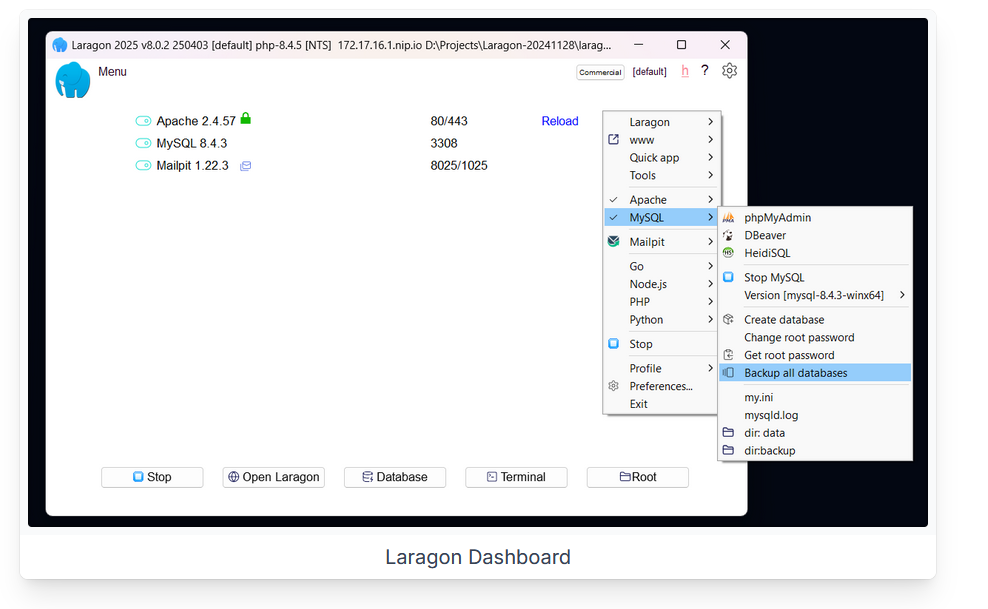Open my.ini configuration file entry
Viewport: 988px width, 609px height.
[758, 398]
